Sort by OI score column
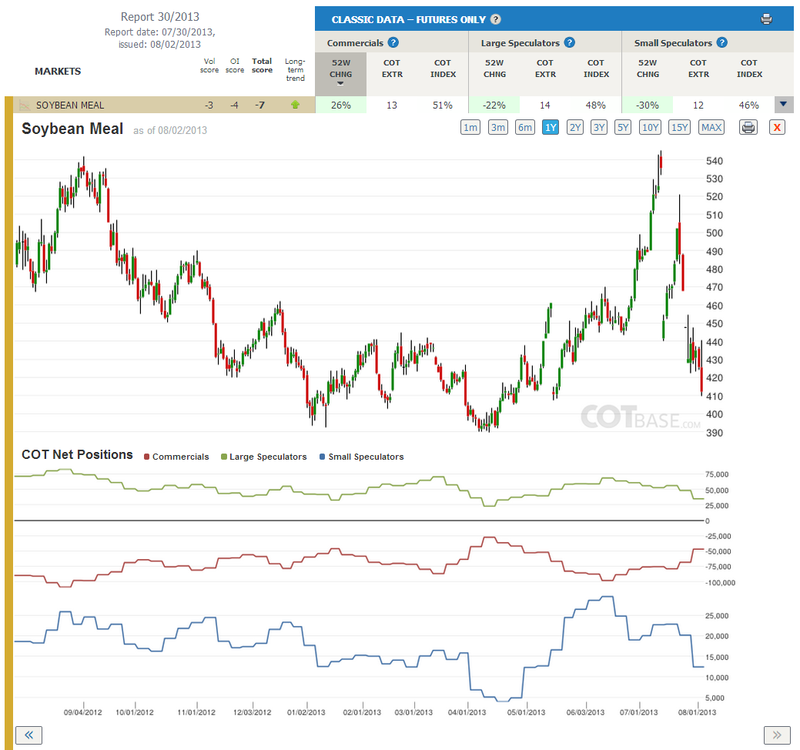 coord(235,66)
